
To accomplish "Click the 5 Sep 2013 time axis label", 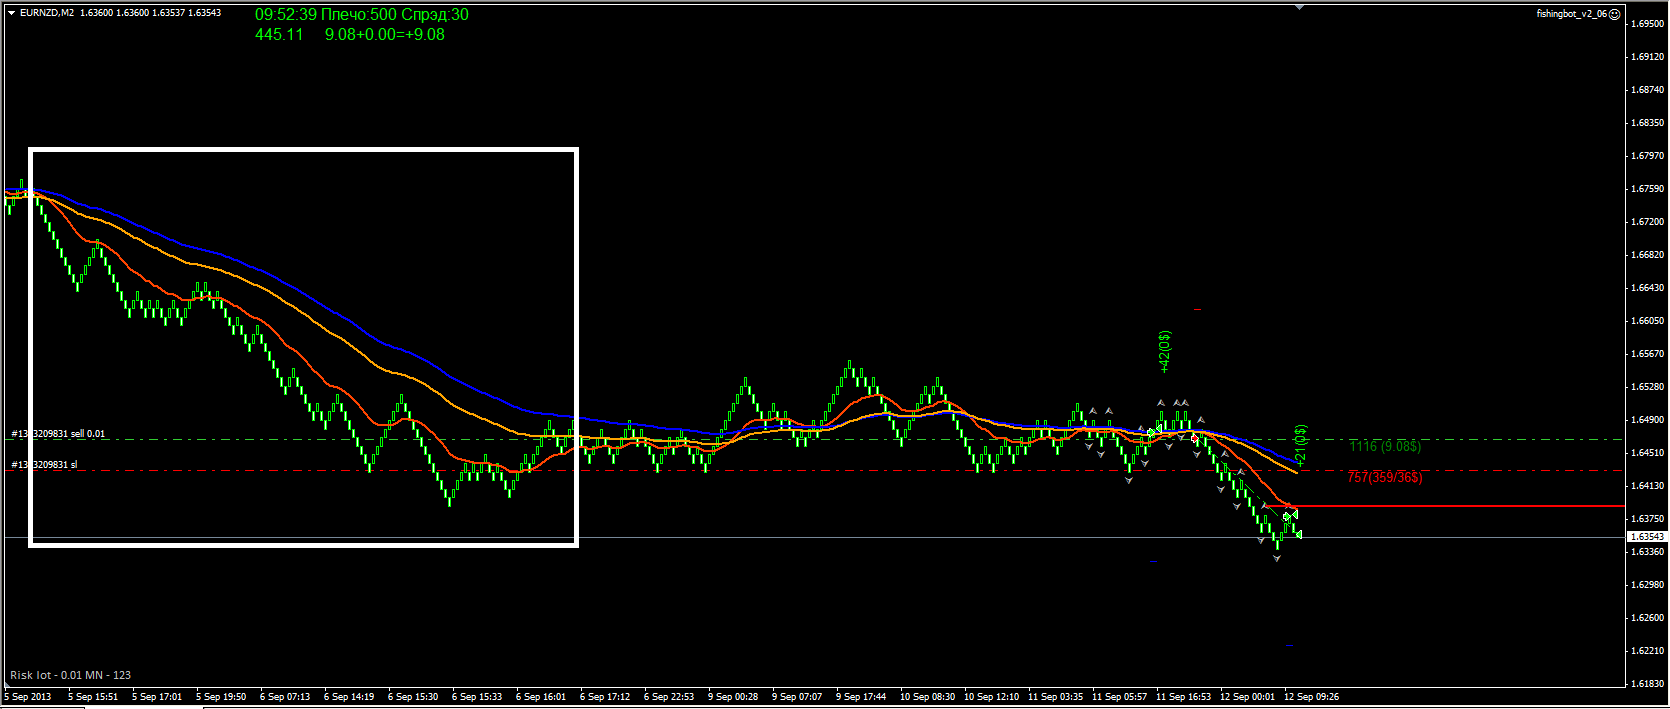I will coord(28,696).
